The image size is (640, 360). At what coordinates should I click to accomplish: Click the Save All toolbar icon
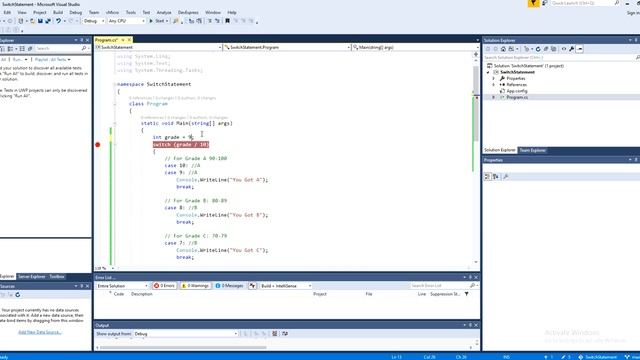48,21
